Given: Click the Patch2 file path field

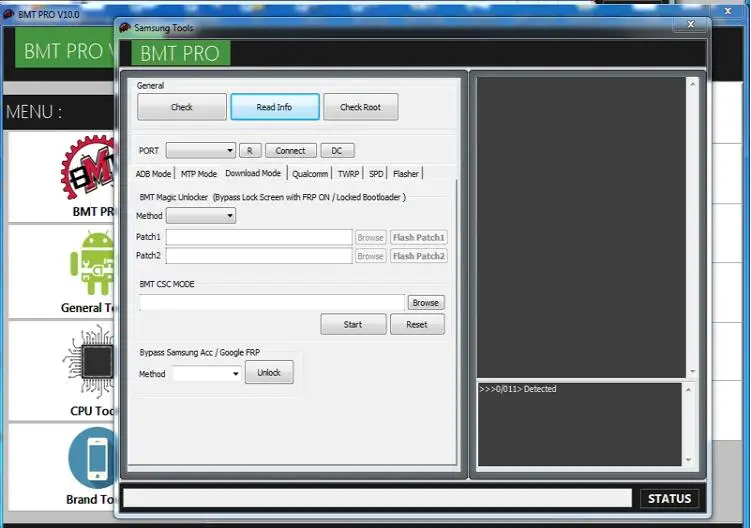Looking at the screenshot, I should (259, 256).
